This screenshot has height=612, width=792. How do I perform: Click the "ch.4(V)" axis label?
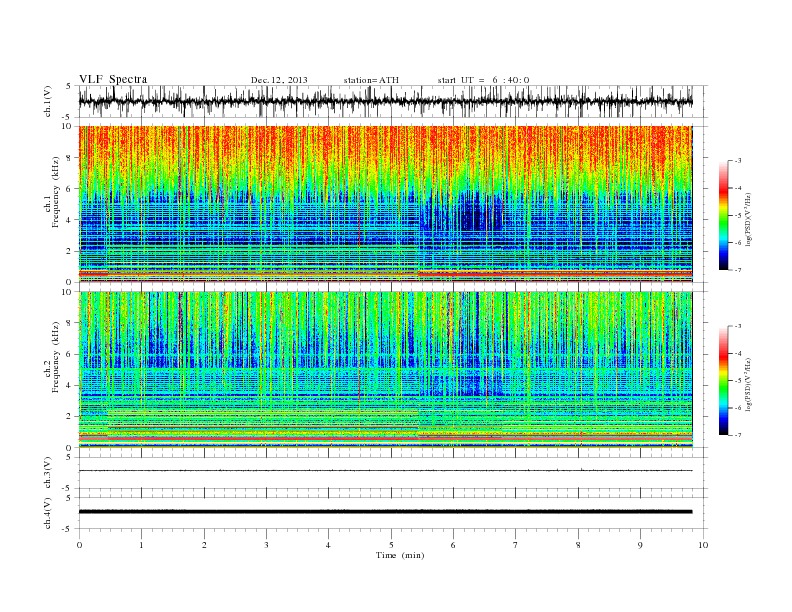tap(47, 513)
